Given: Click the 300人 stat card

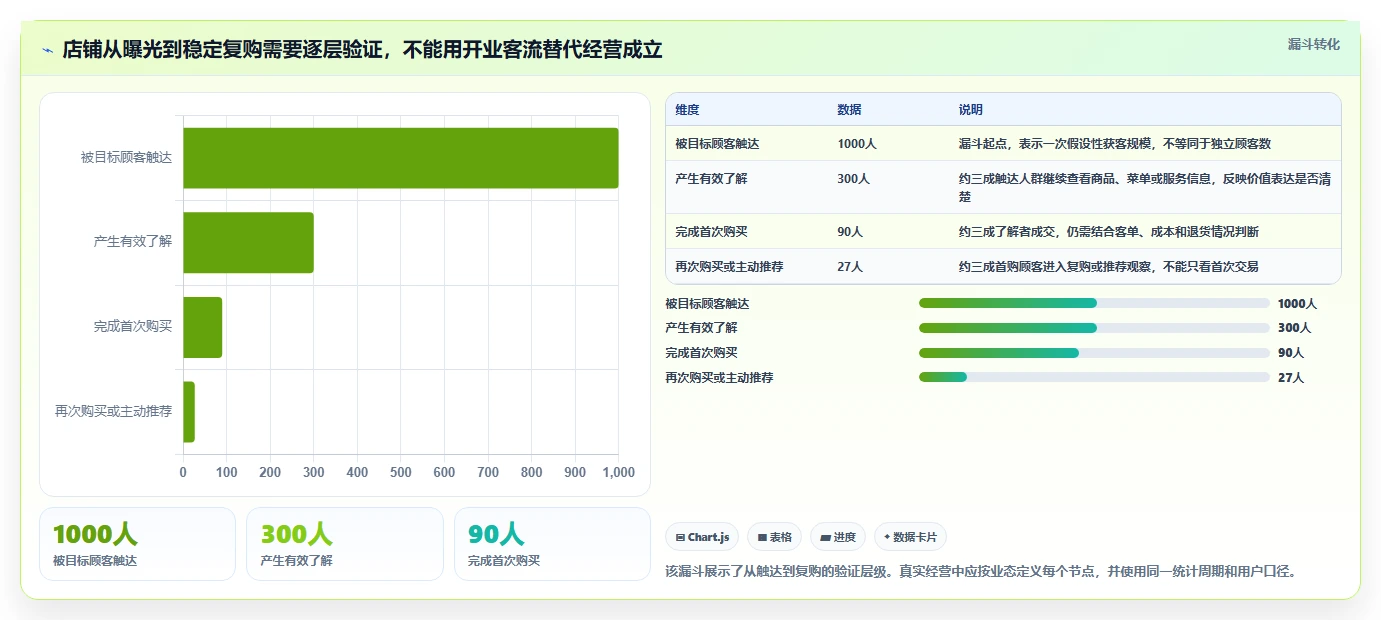Looking at the screenshot, I should point(345,544).
